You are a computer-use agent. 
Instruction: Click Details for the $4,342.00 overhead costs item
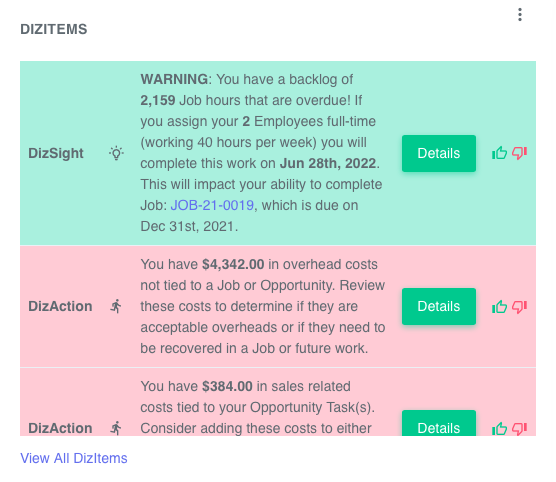[439, 306]
